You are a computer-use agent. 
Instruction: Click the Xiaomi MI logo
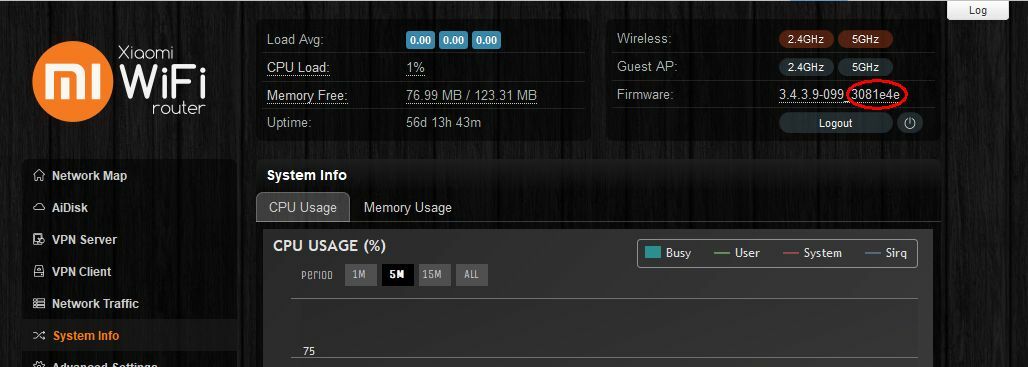[x=73, y=81]
